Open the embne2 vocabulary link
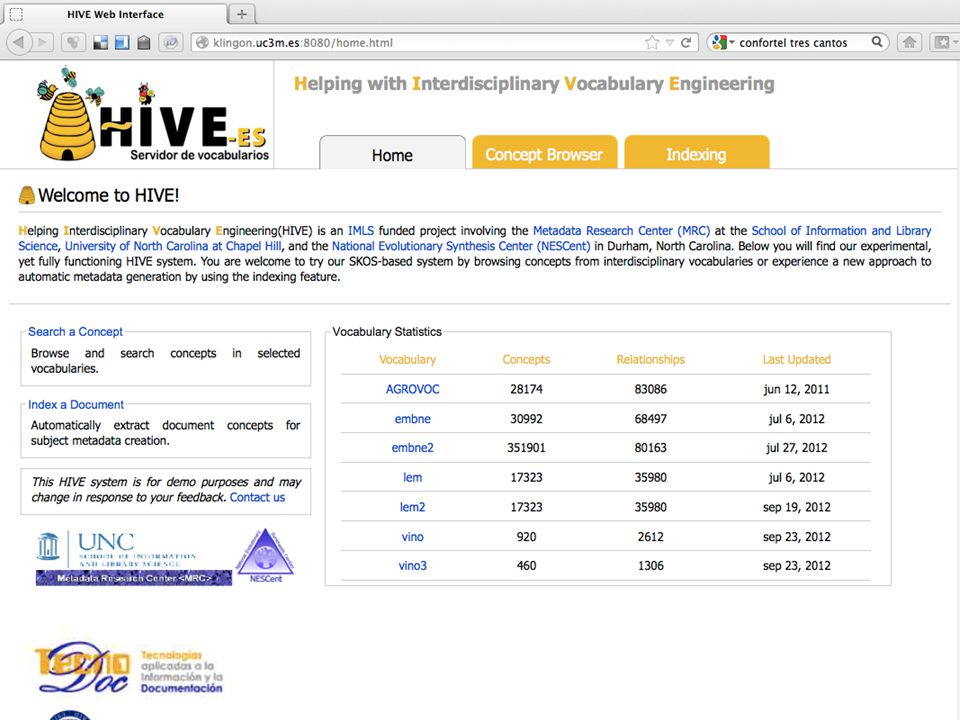Screen dimensions: 960x720 click(x=412, y=448)
